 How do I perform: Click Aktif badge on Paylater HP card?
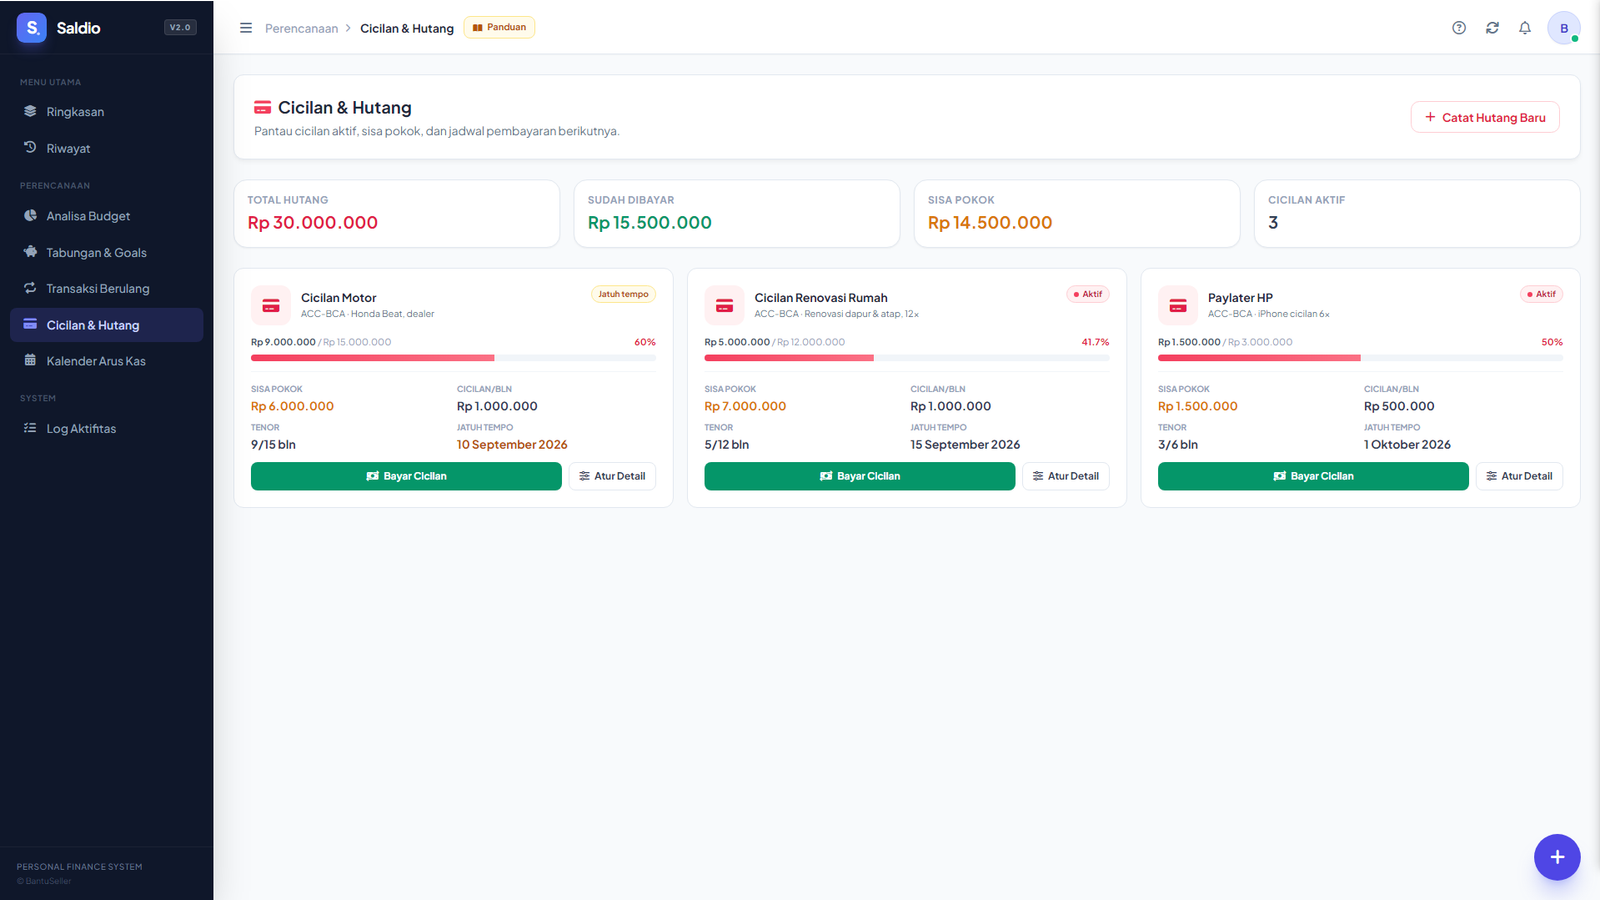click(1541, 294)
